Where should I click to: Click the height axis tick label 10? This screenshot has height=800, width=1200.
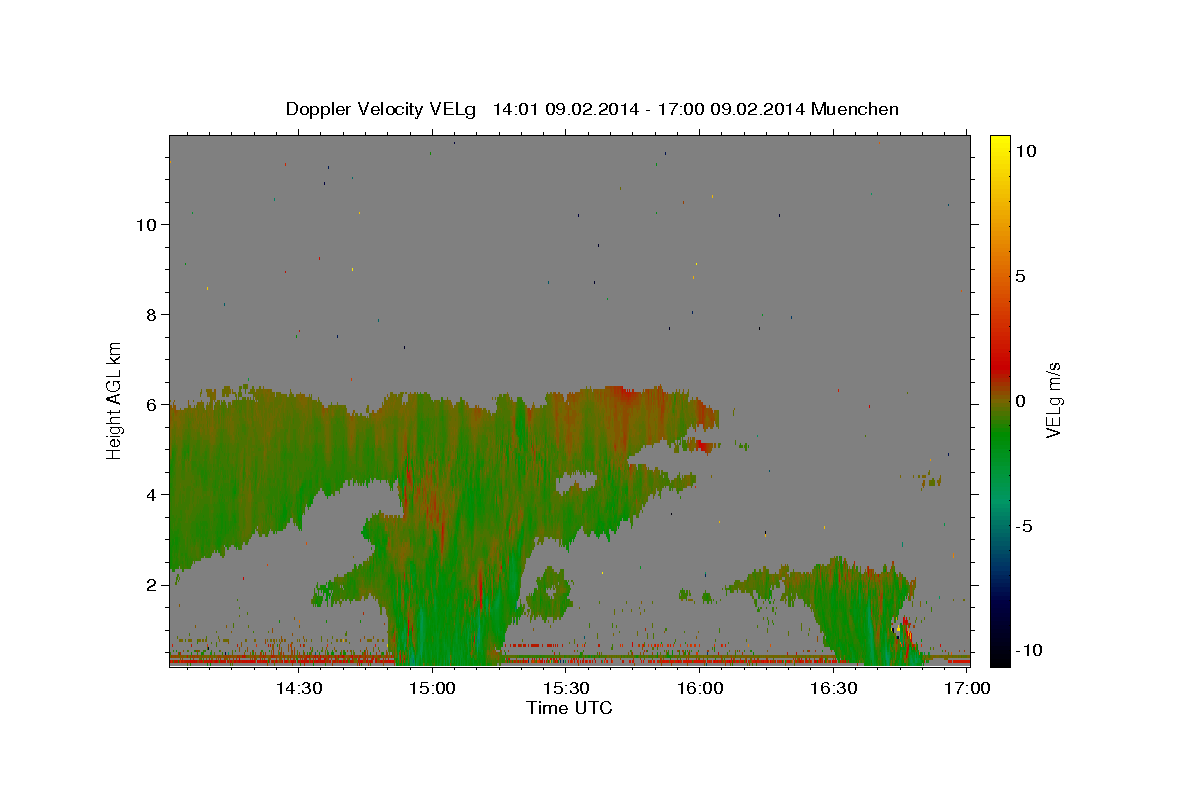147,225
